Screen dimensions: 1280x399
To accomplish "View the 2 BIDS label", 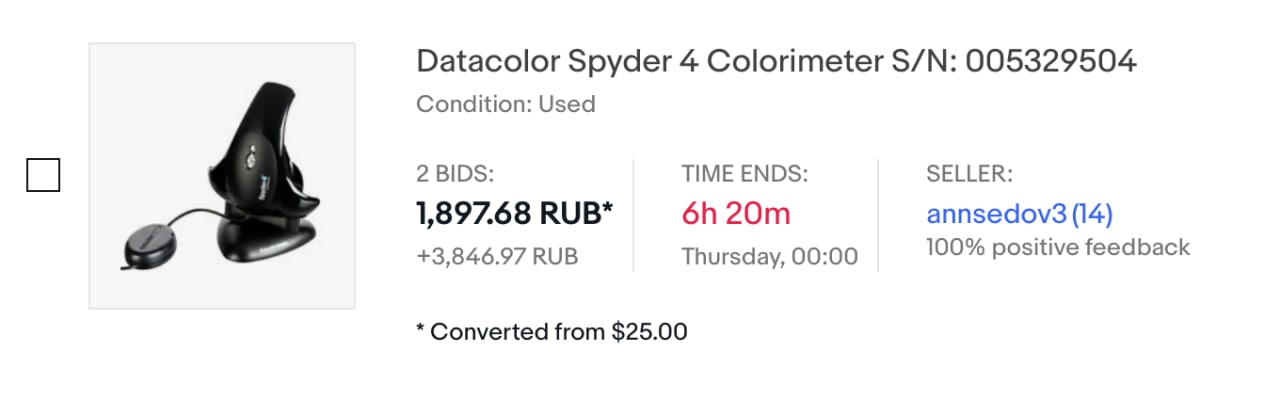I will click(455, 174).
